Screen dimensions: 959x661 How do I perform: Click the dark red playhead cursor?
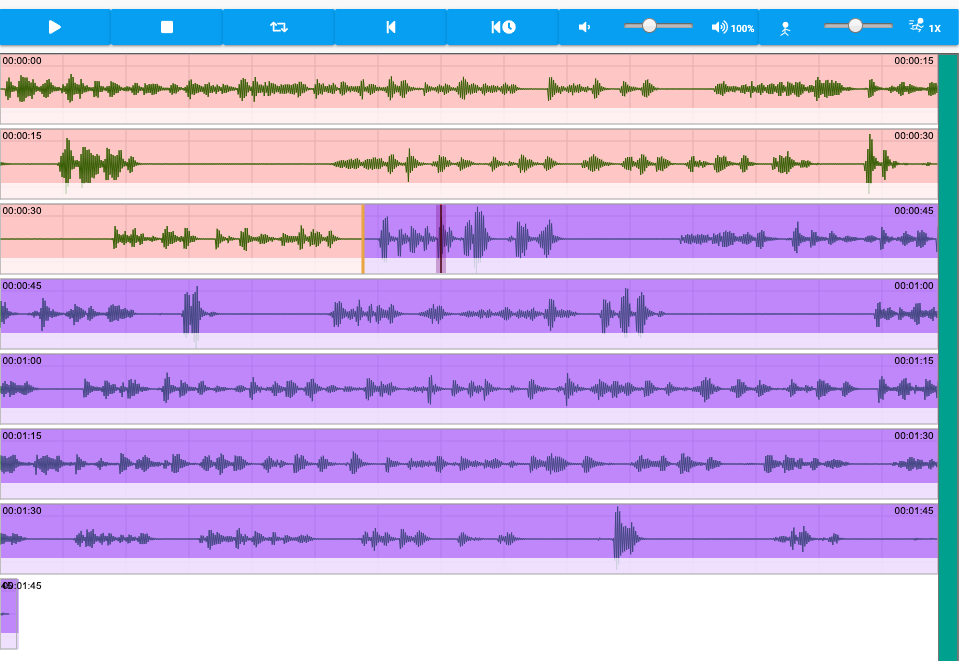(x=441, y=239)
